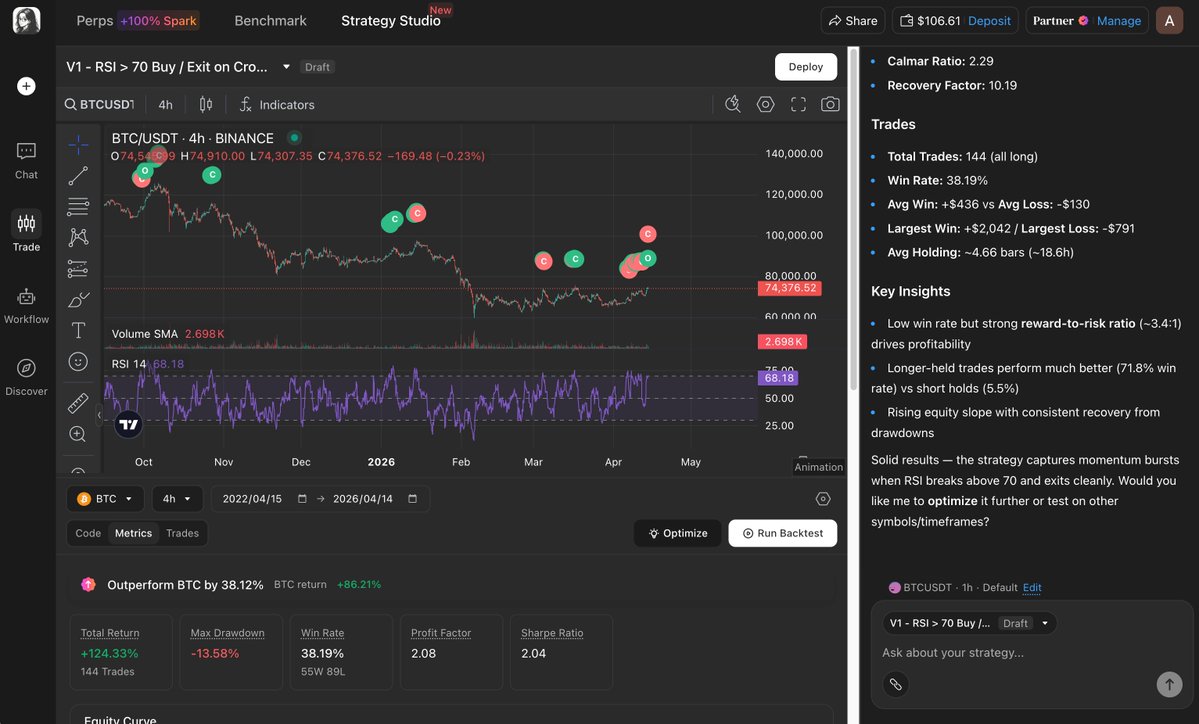Switch to the Trades tab
The width and height of the screenshot is (1199, 724).
(x=182, y=533)
